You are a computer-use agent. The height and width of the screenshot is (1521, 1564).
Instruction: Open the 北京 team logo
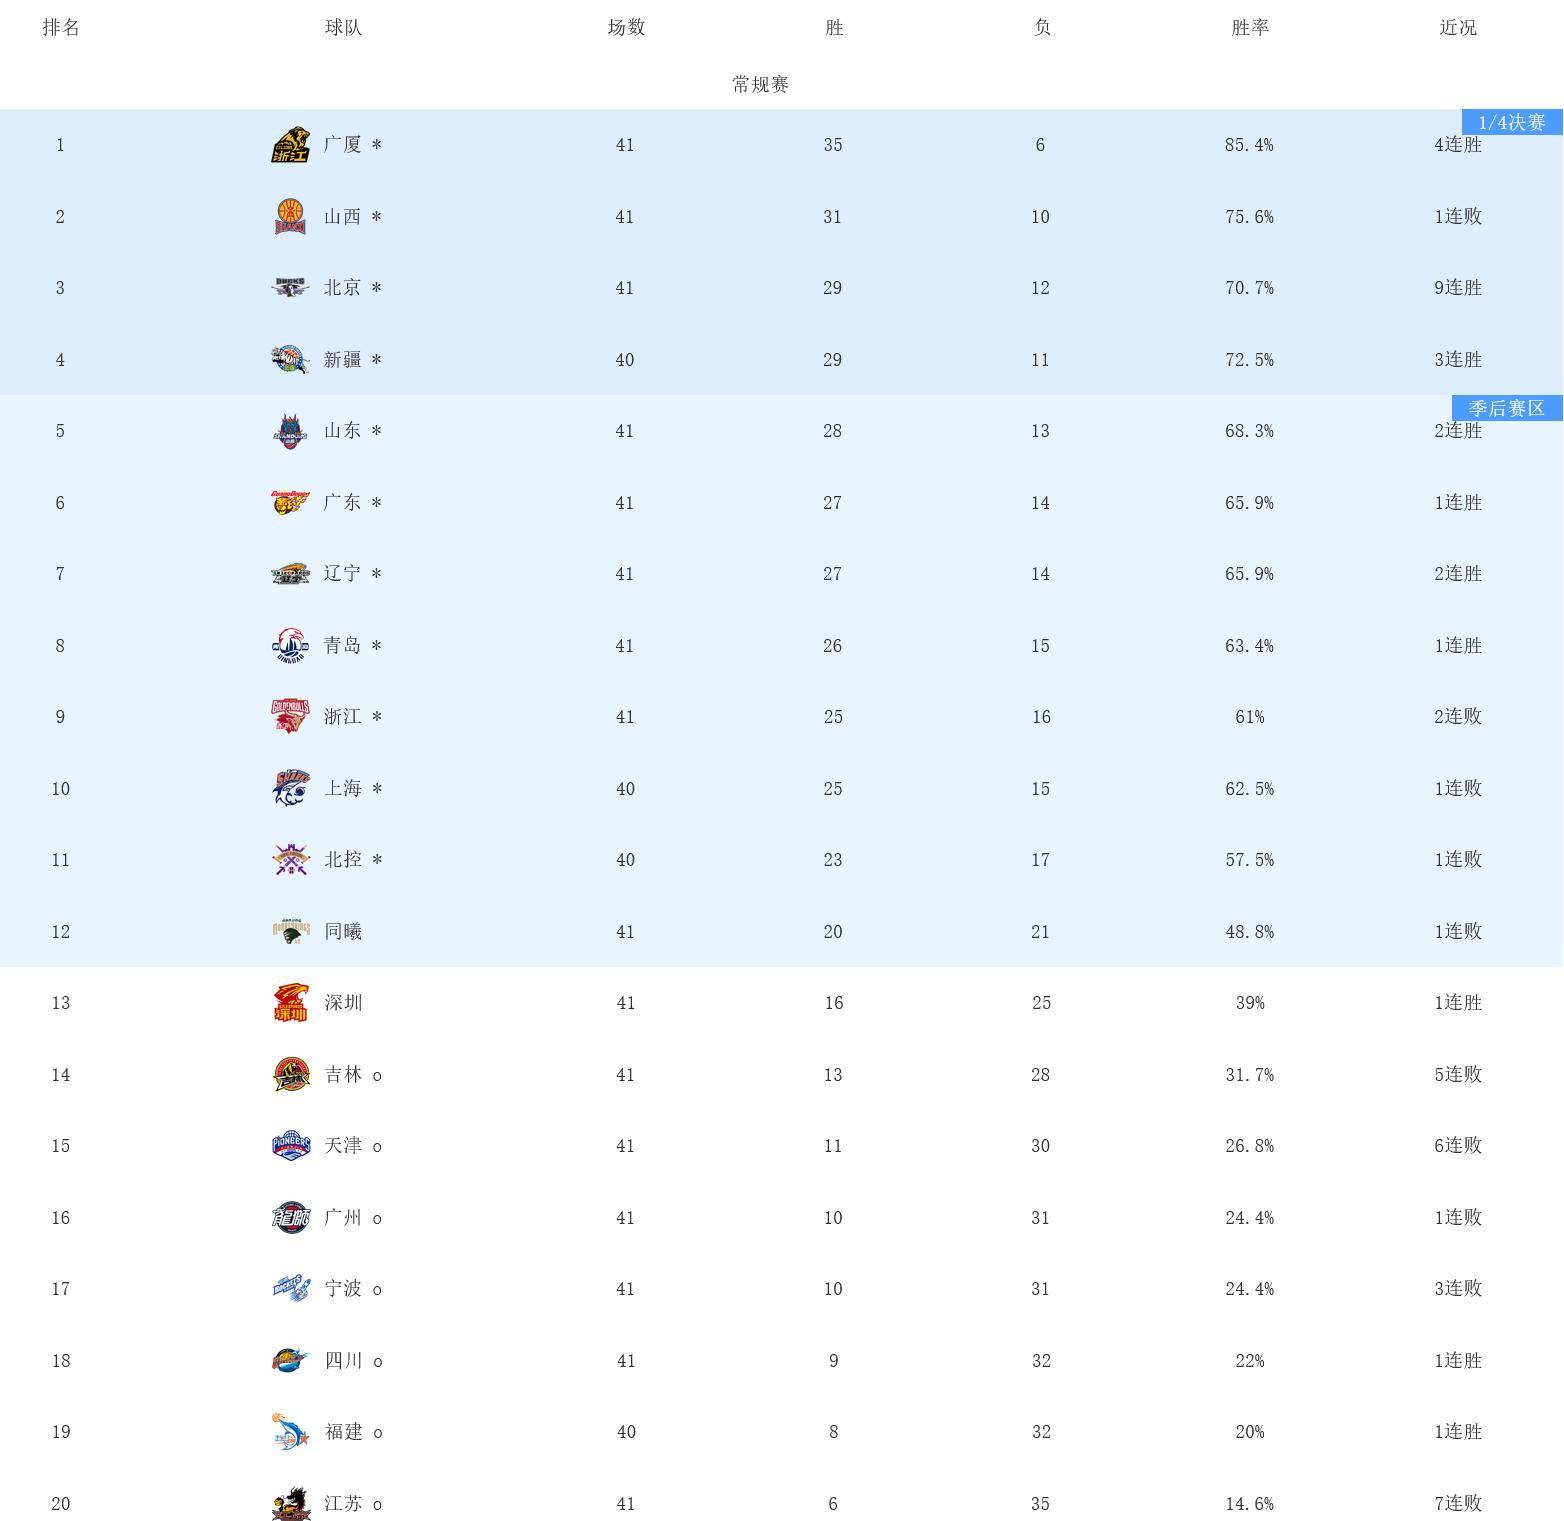(290, 288)
